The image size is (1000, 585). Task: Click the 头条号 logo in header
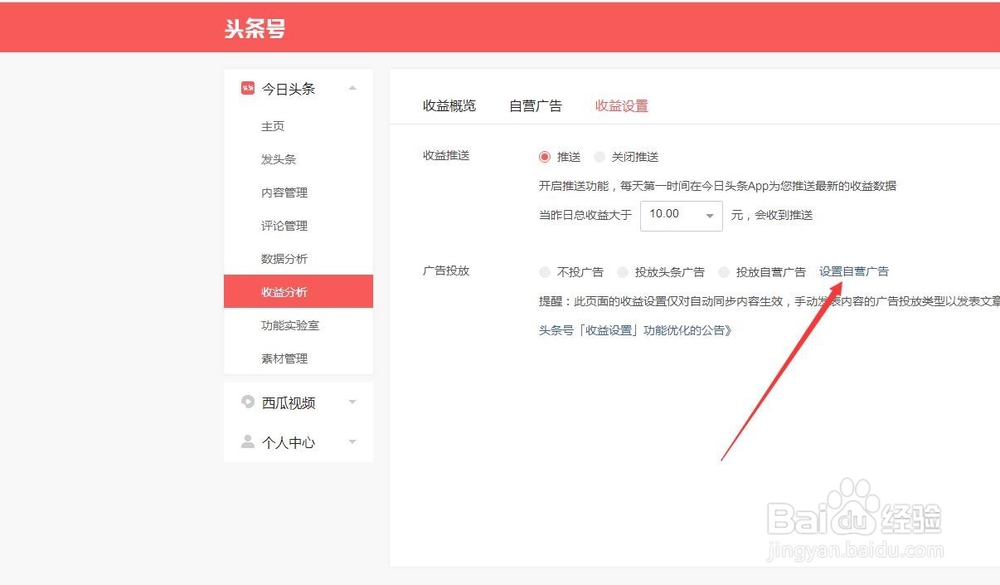tap(254, 28)
